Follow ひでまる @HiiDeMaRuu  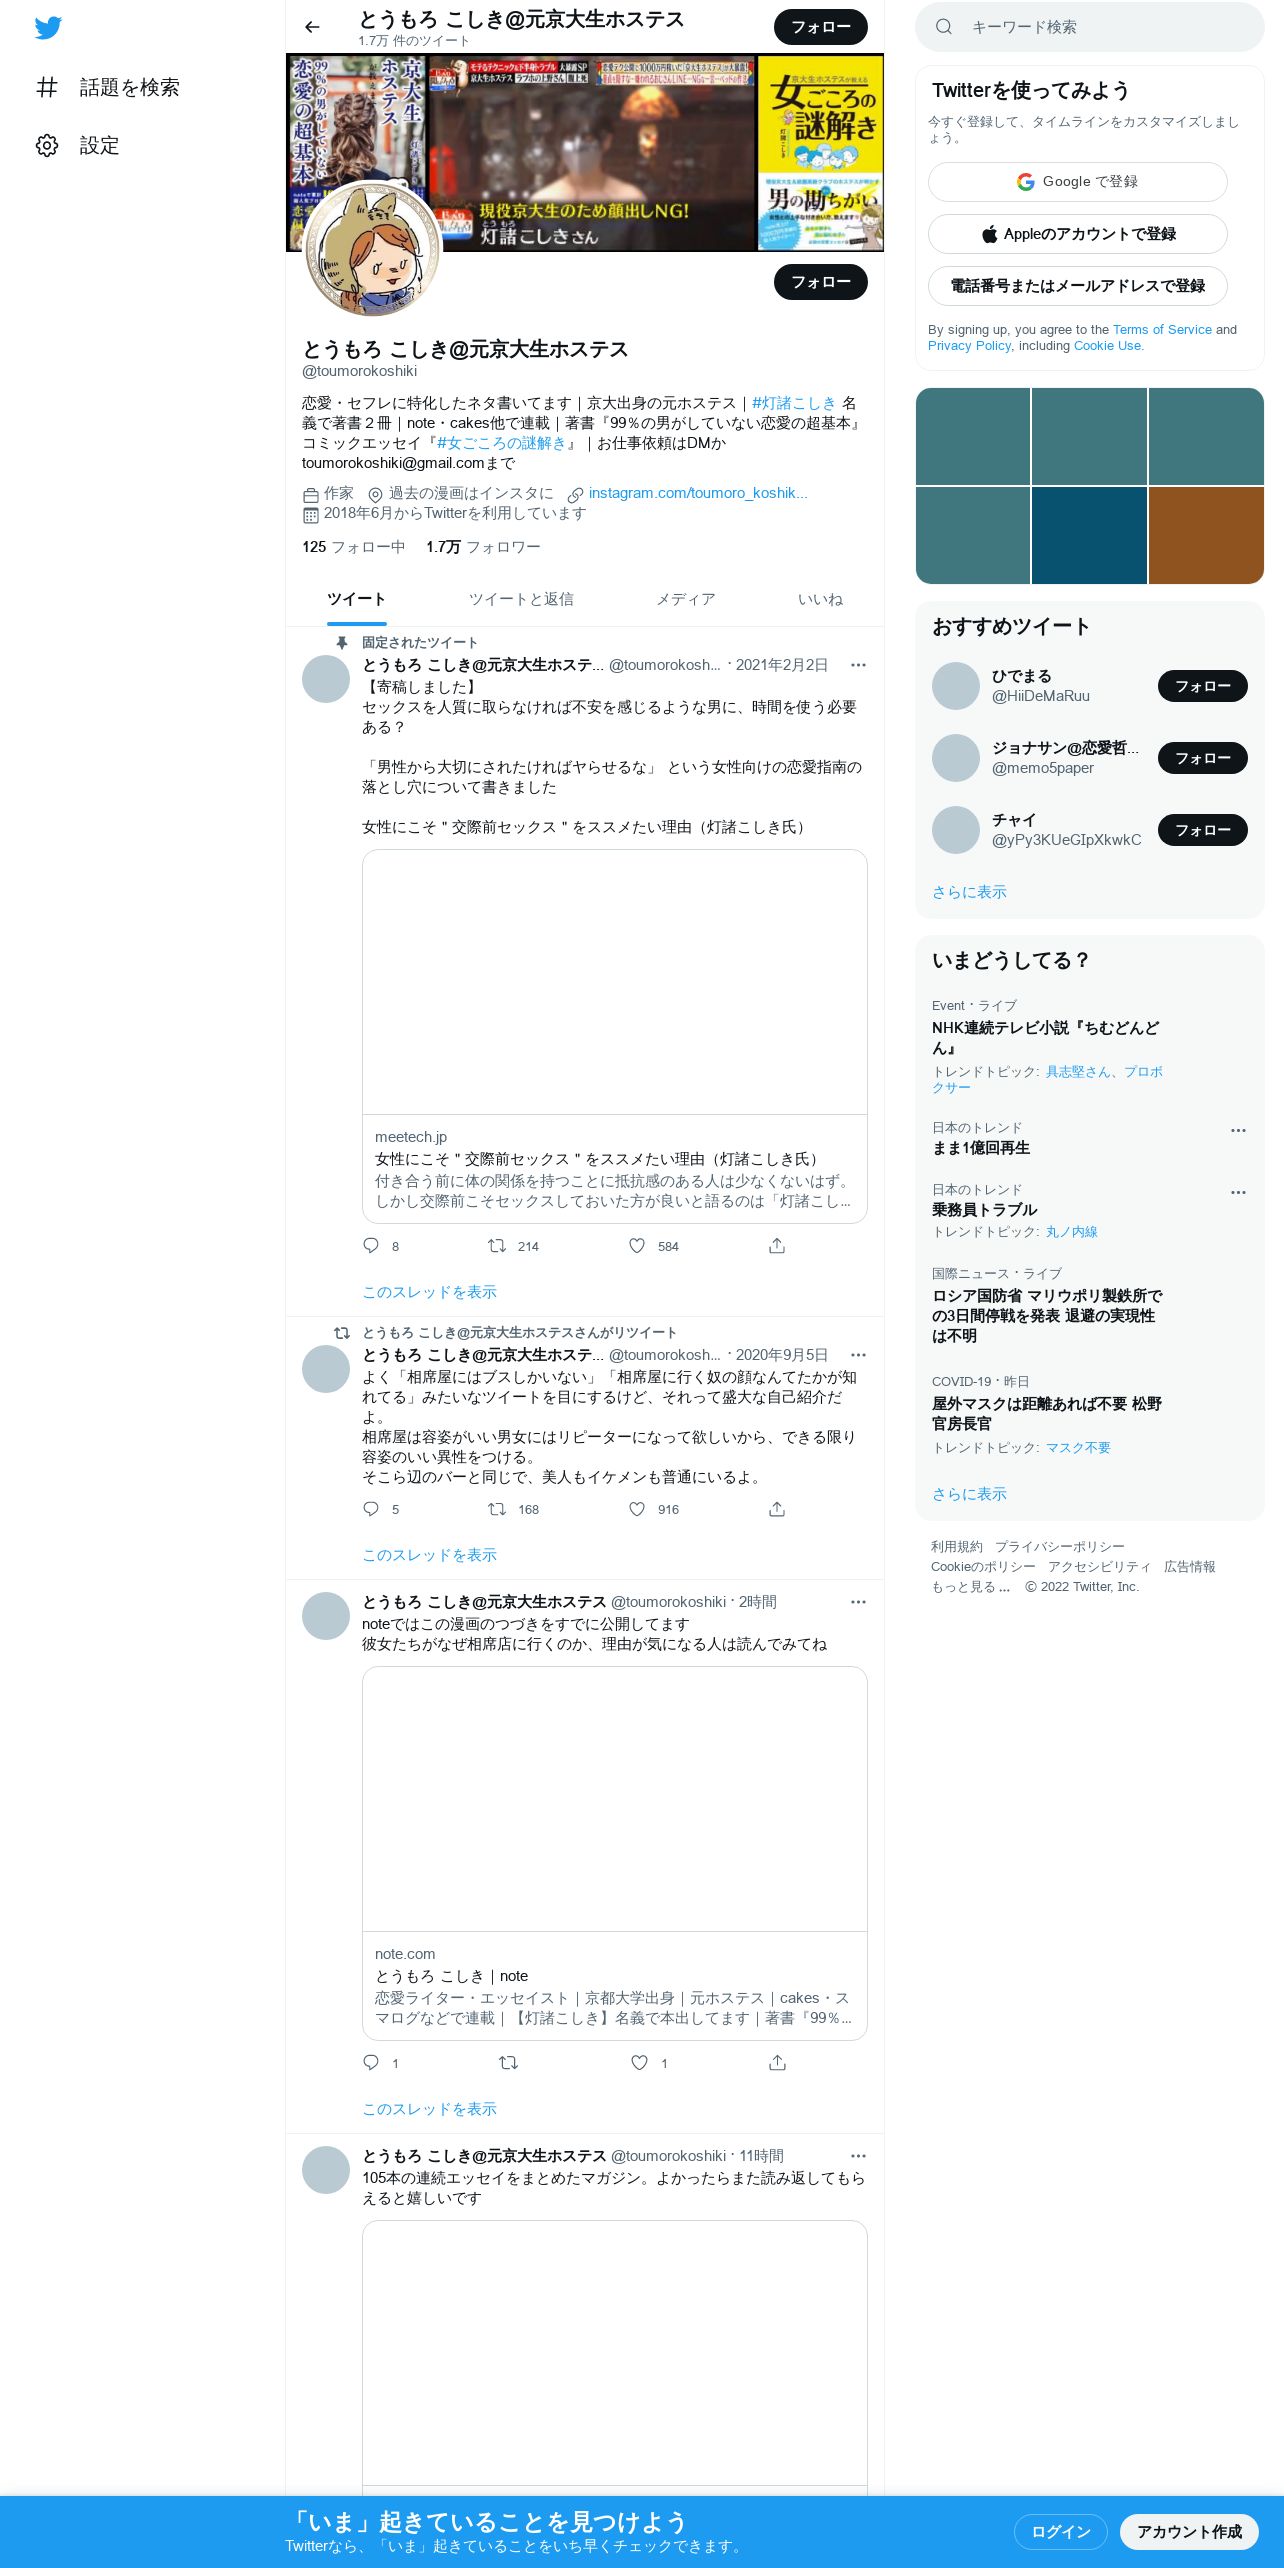pos(1203,686)
